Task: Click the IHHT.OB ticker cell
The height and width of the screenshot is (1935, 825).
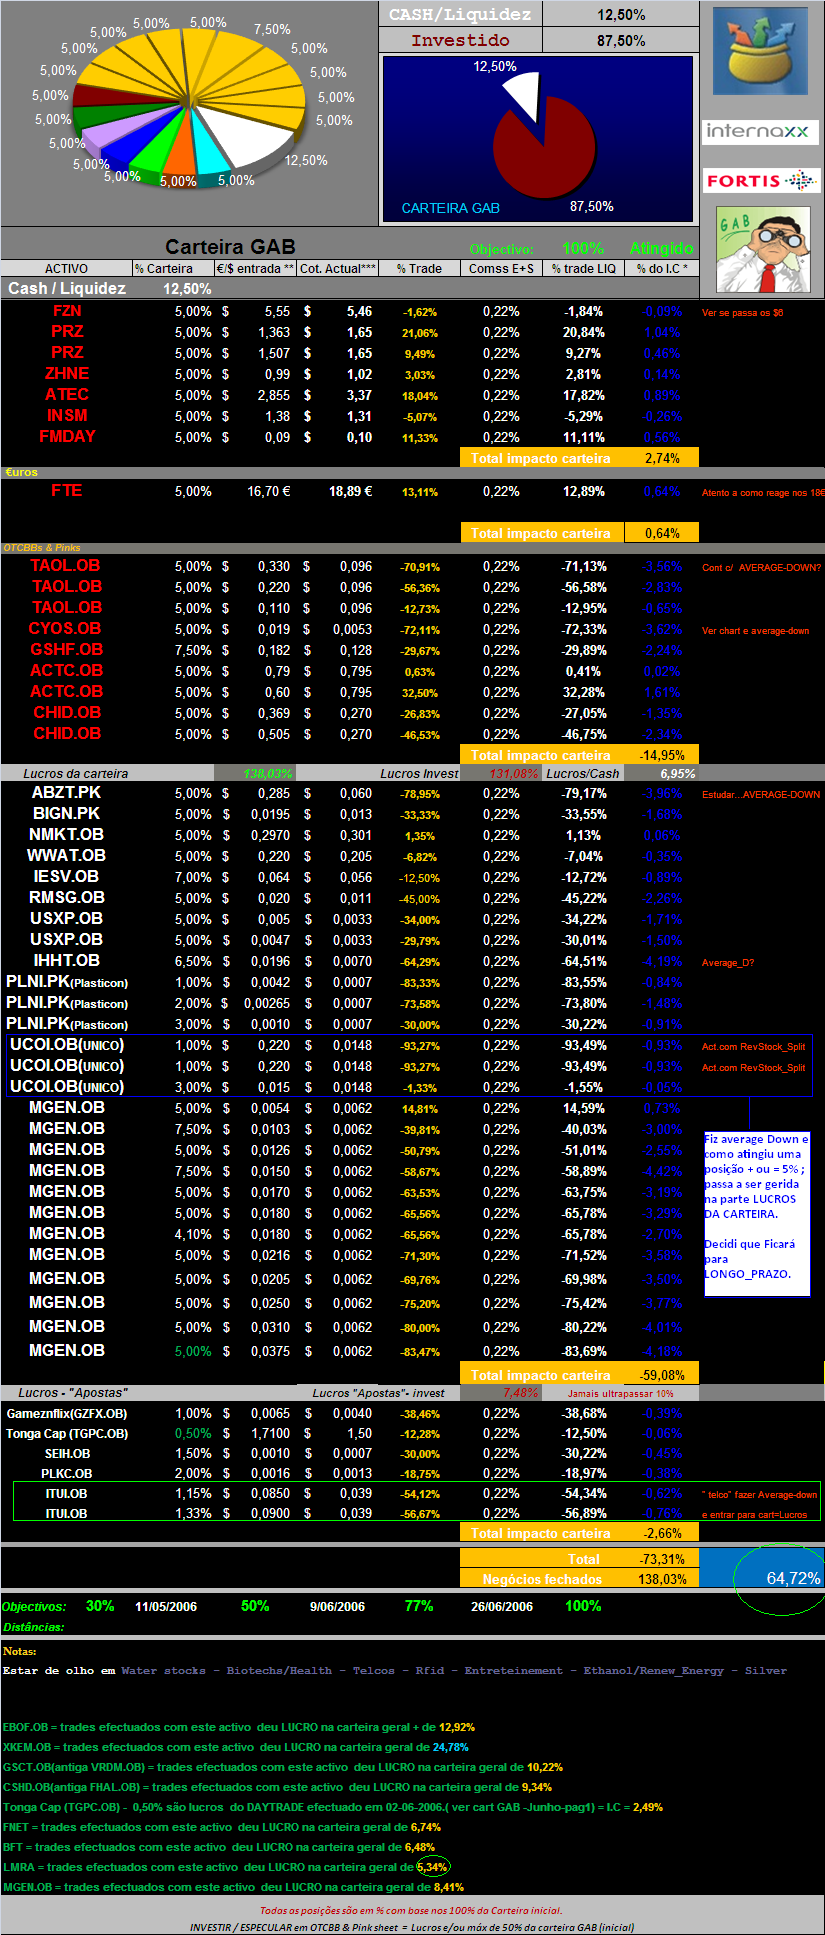Action: [67, 961]
